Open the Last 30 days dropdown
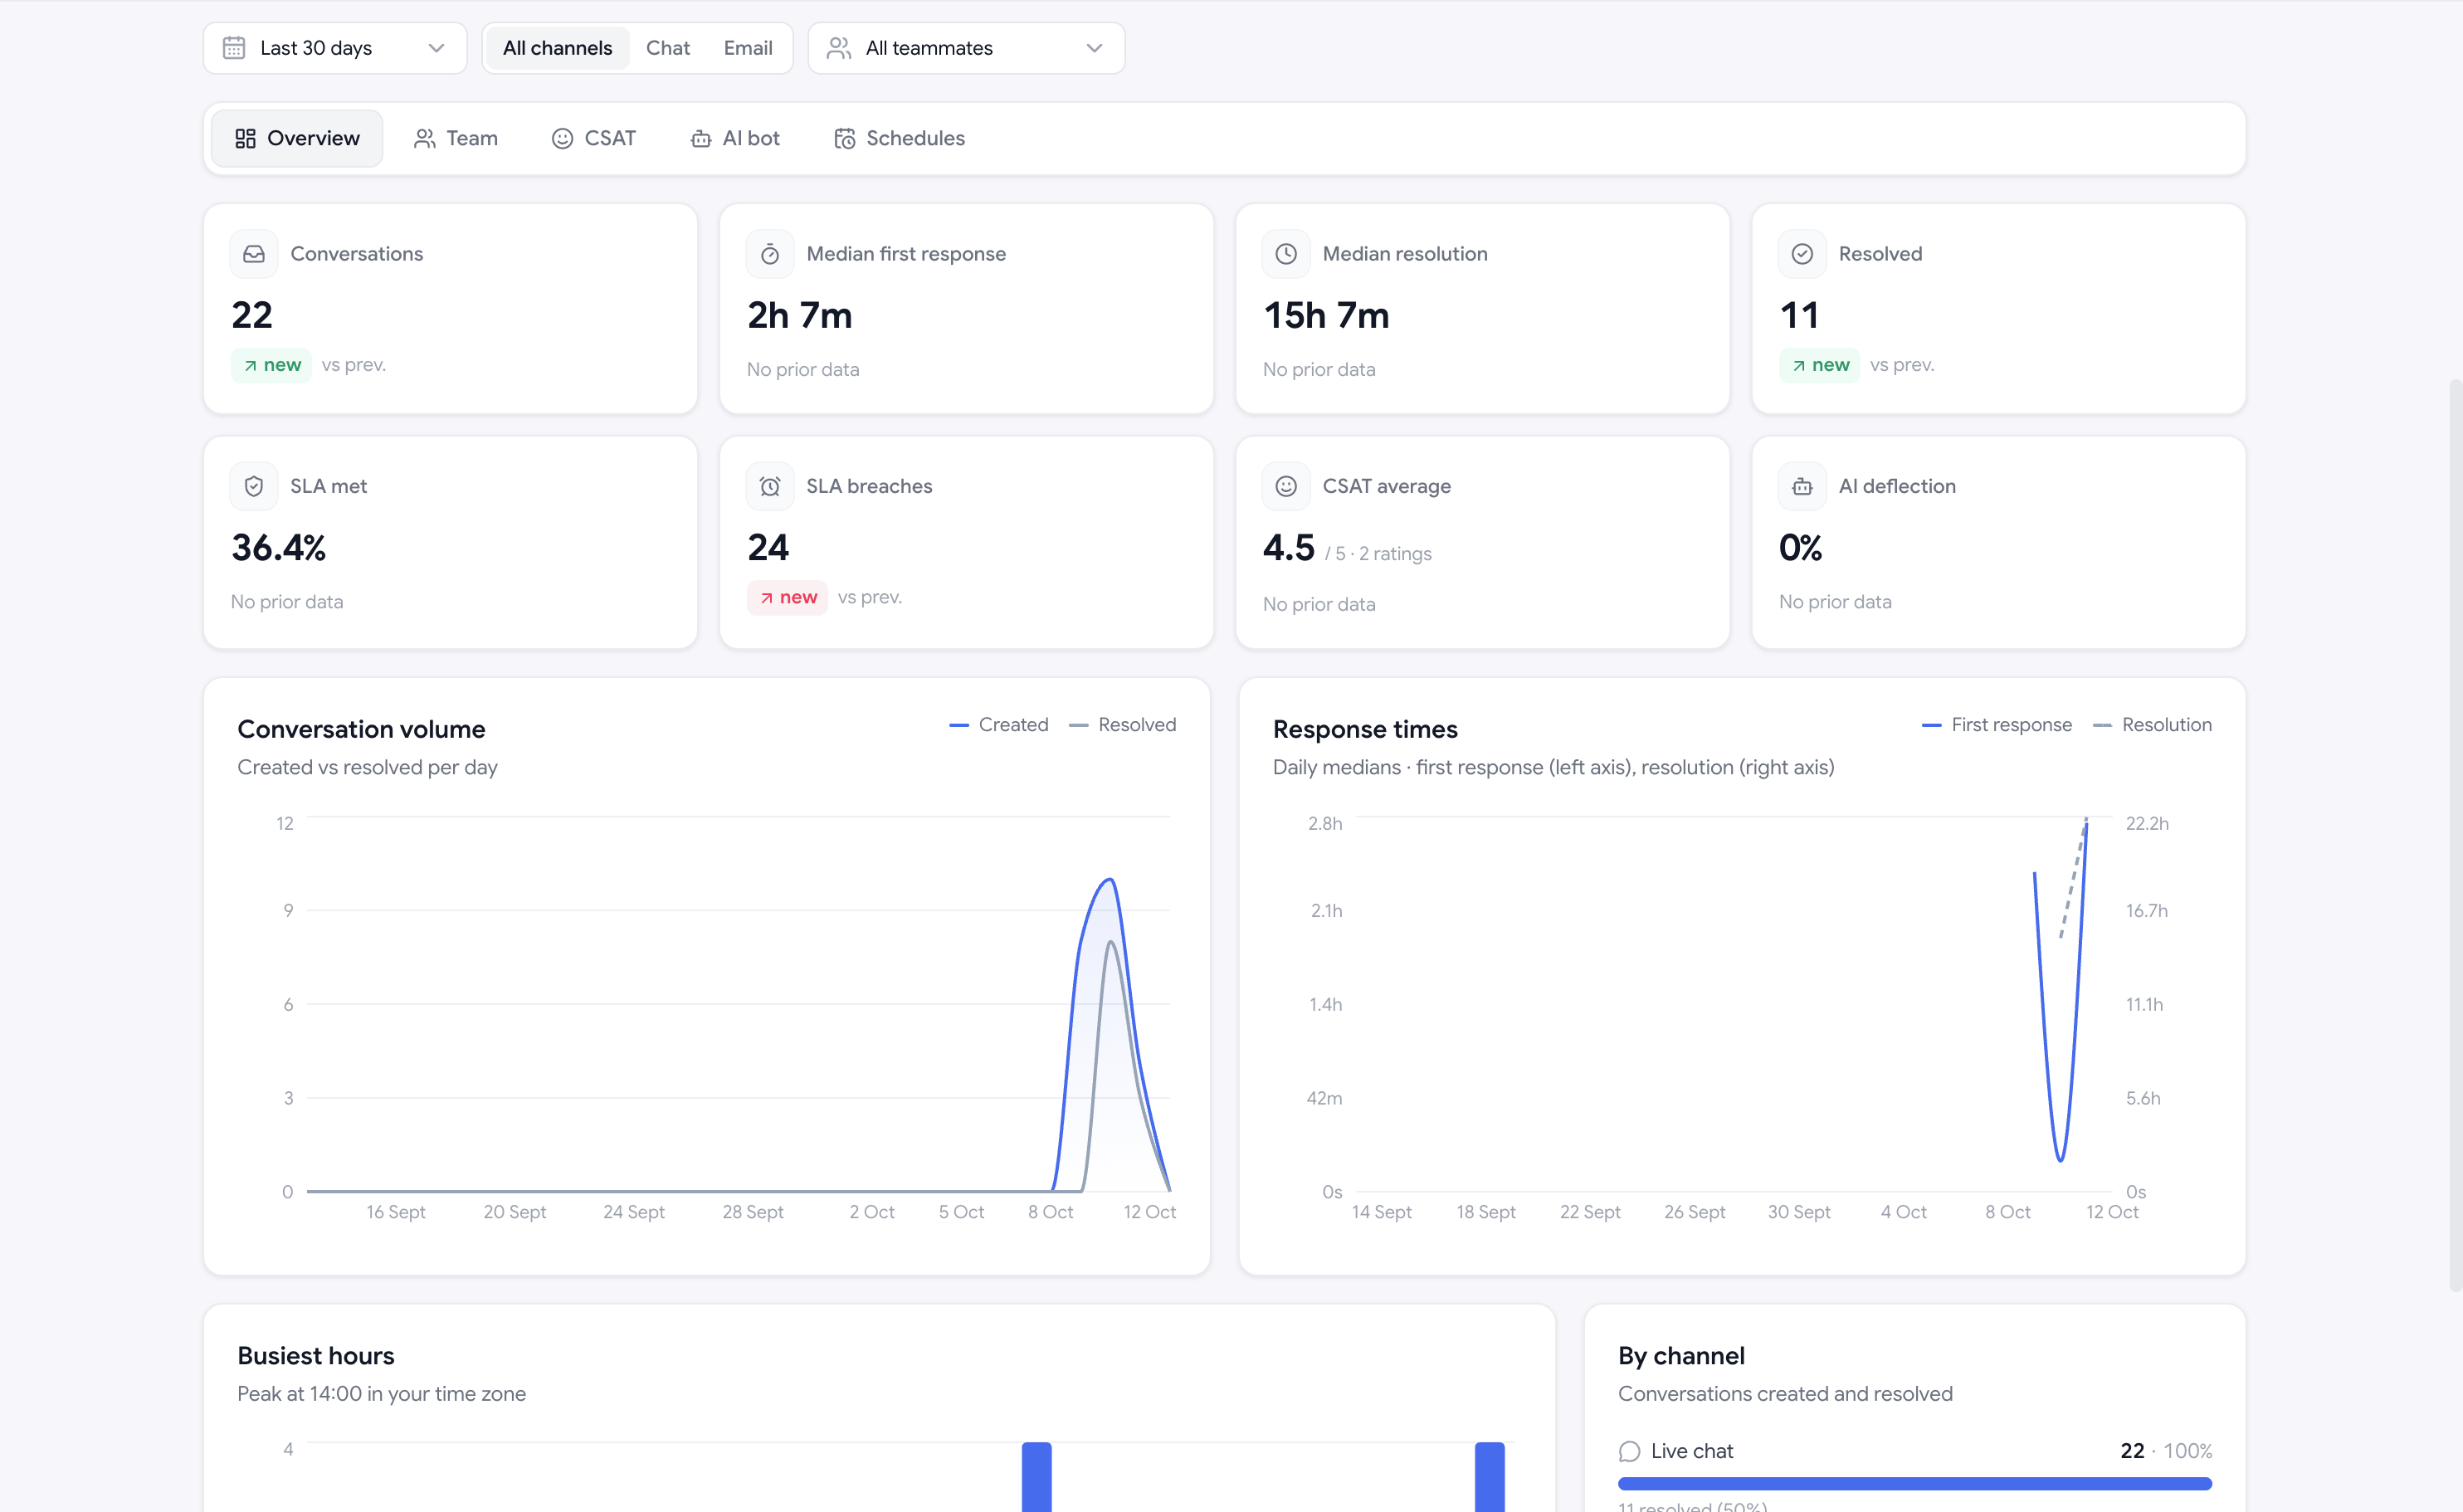The height and width of the screenshot is (1512, 2463). coord(335,48)
